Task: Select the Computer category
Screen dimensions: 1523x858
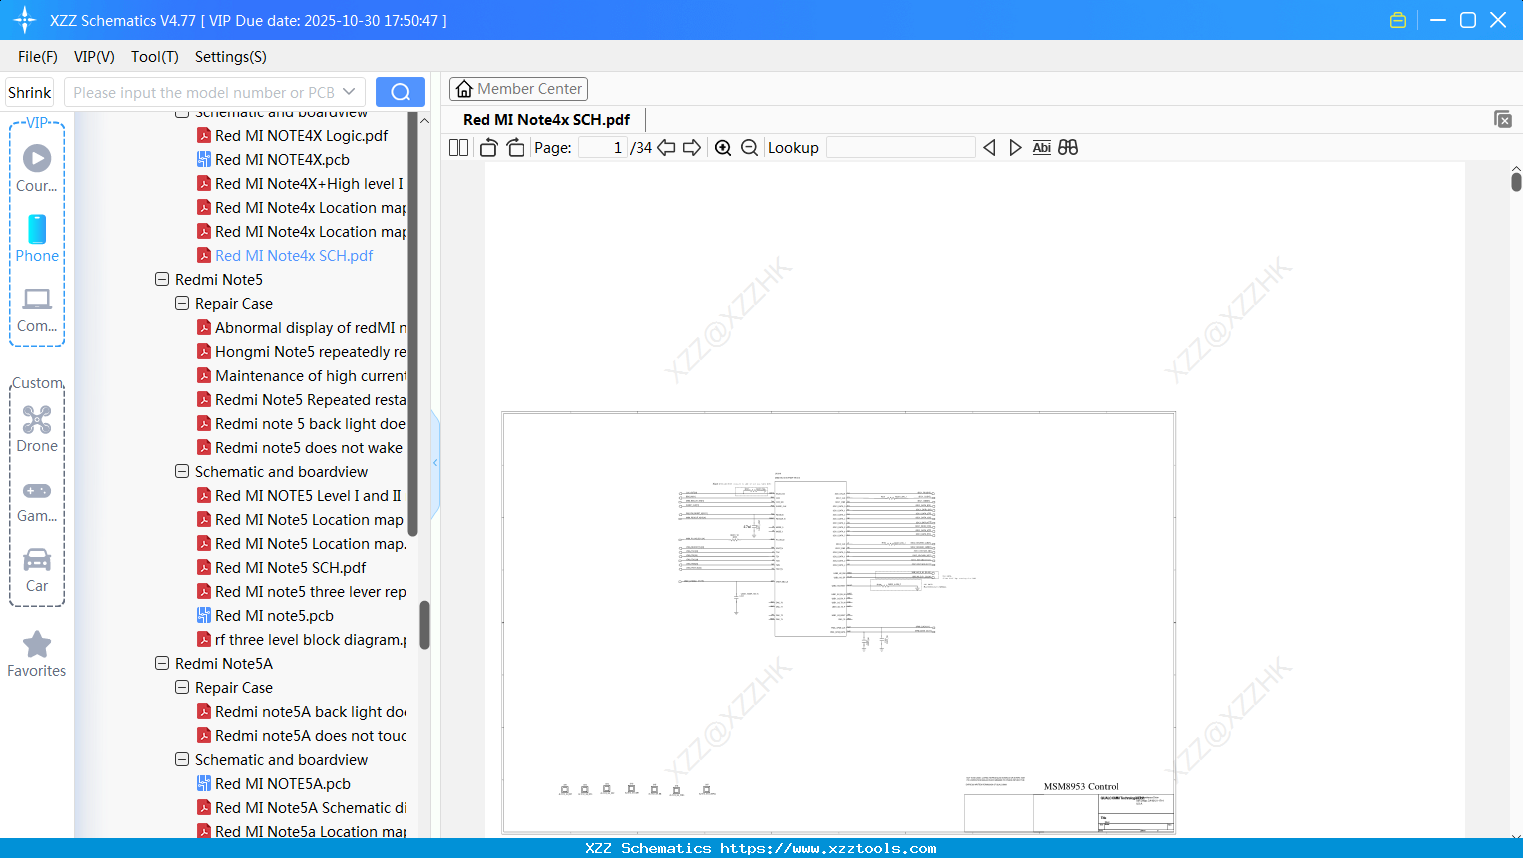Action: 37,309
